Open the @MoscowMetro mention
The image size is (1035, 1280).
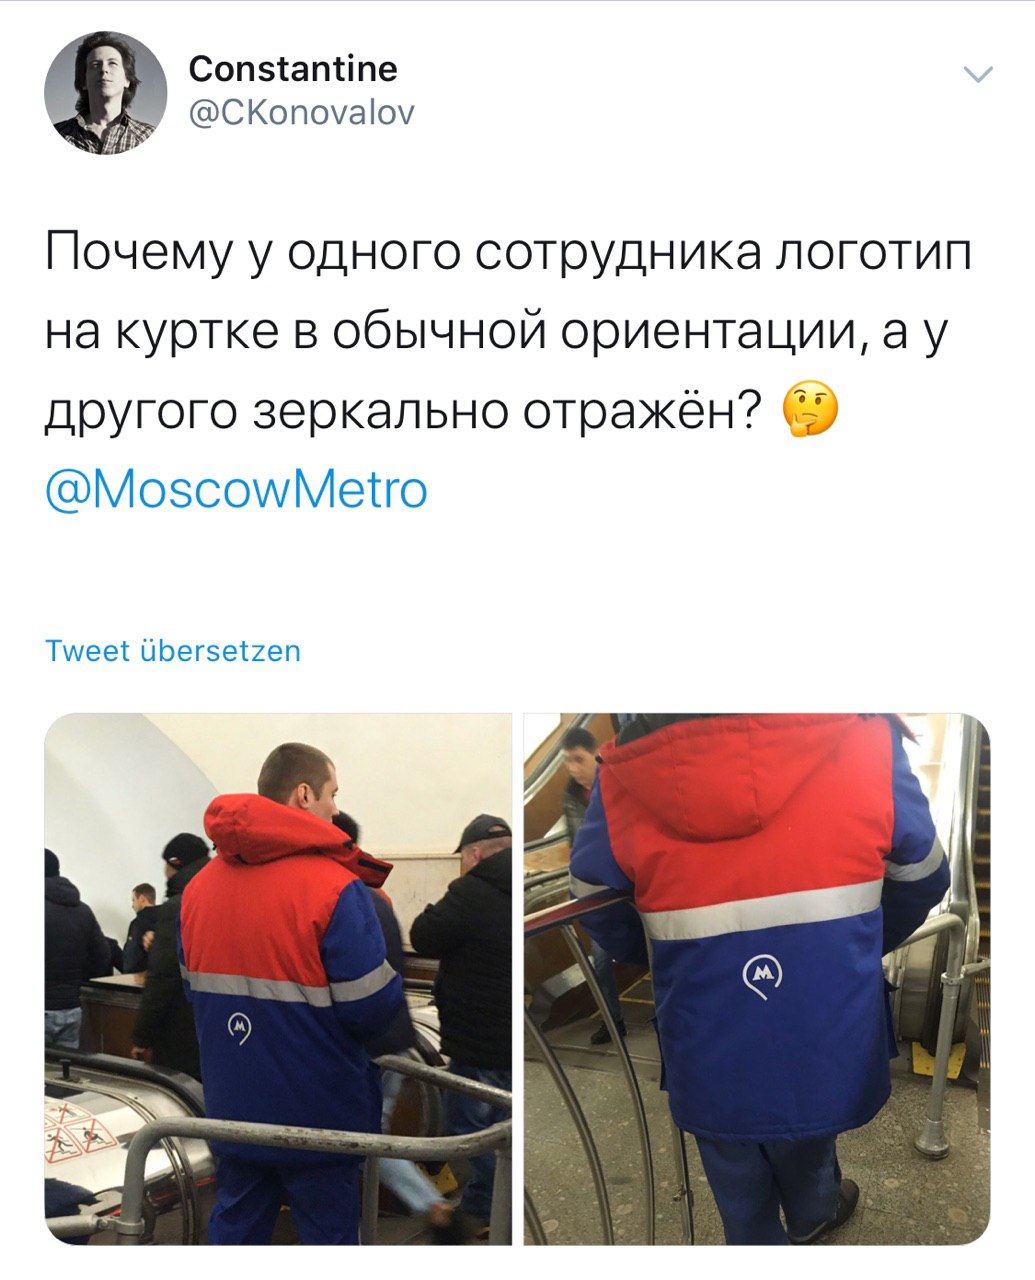pos(237,490)
